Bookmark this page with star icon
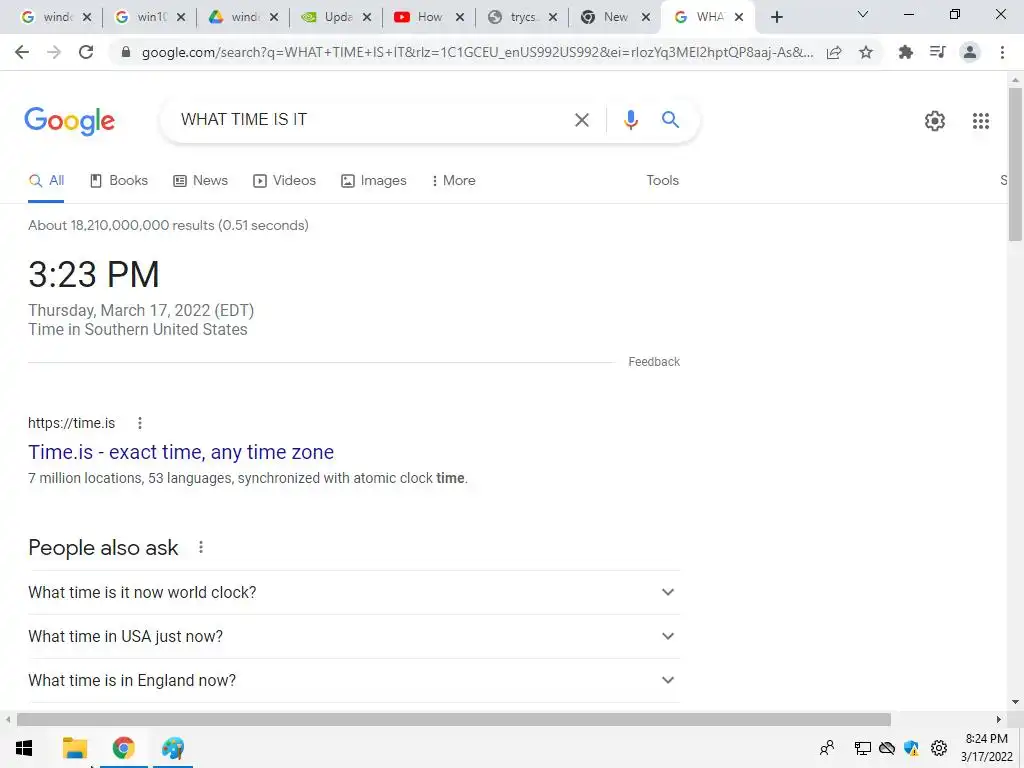1024x768 pixels. pos(866,52)
